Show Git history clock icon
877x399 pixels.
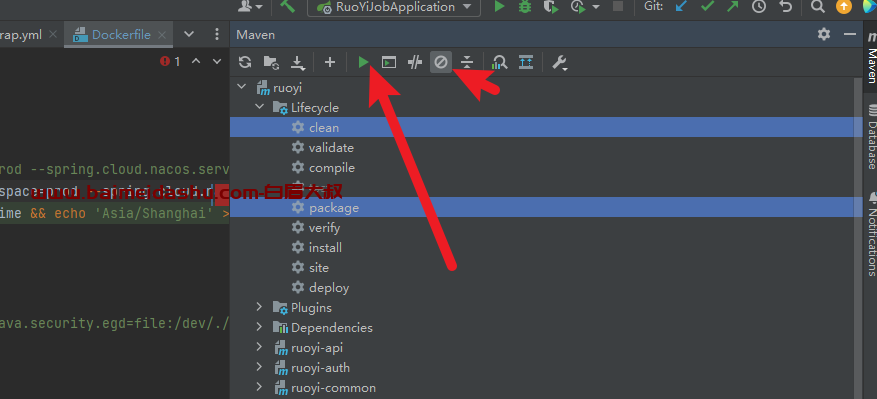[x=759, y=6]
